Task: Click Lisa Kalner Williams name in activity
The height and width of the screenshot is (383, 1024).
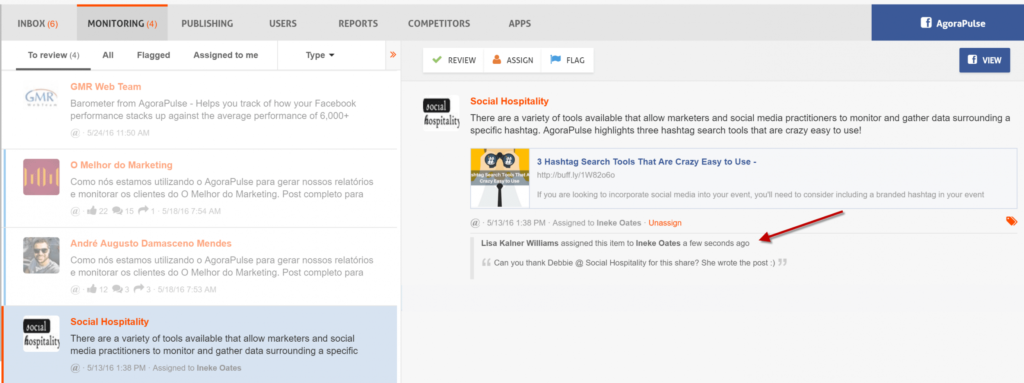Action: pyautogui.click(x=520, y=243)
